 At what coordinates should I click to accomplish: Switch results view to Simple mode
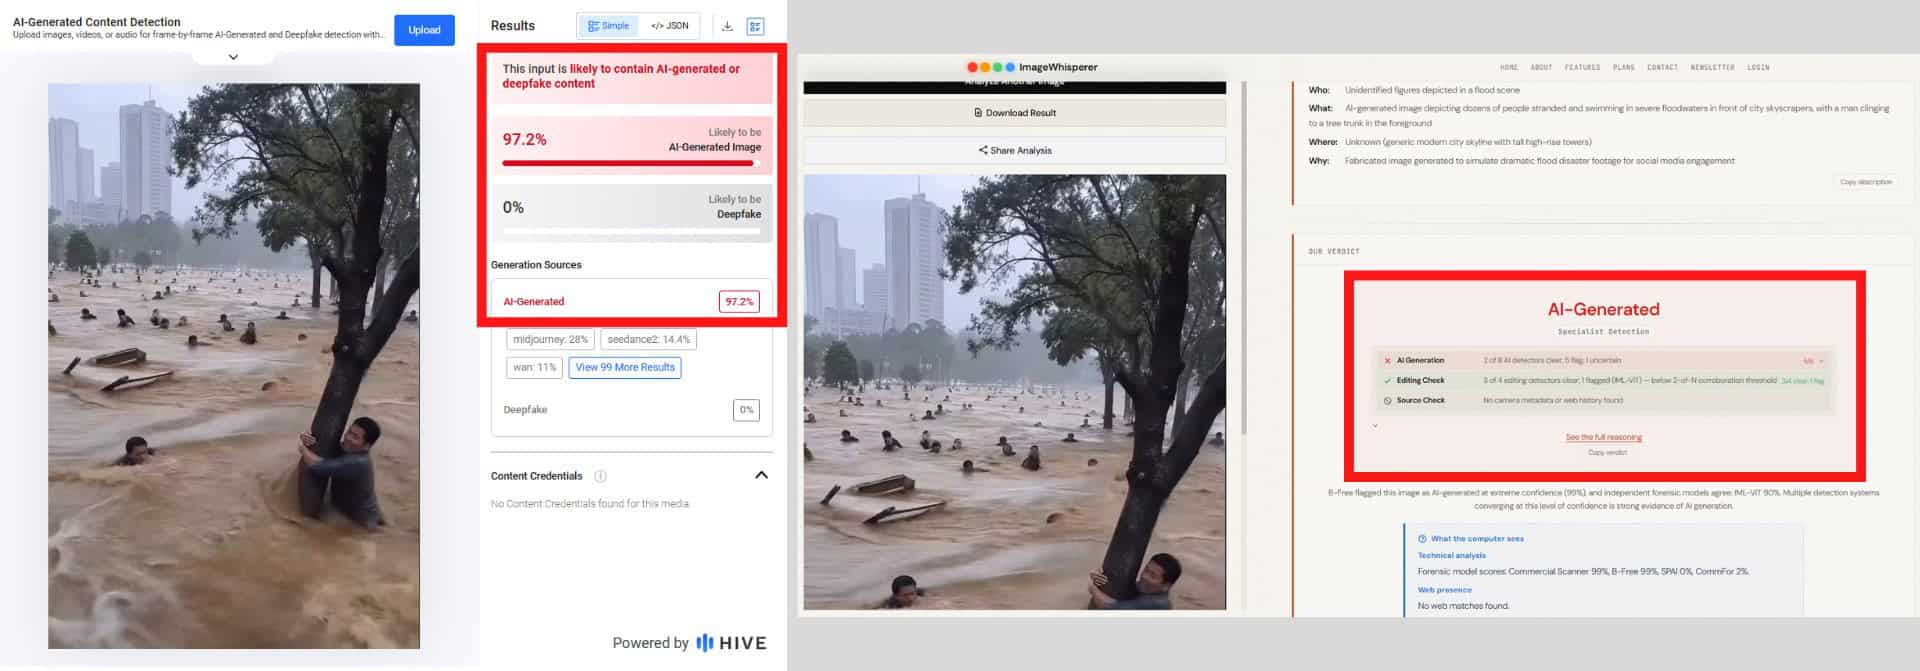(609, 26)
